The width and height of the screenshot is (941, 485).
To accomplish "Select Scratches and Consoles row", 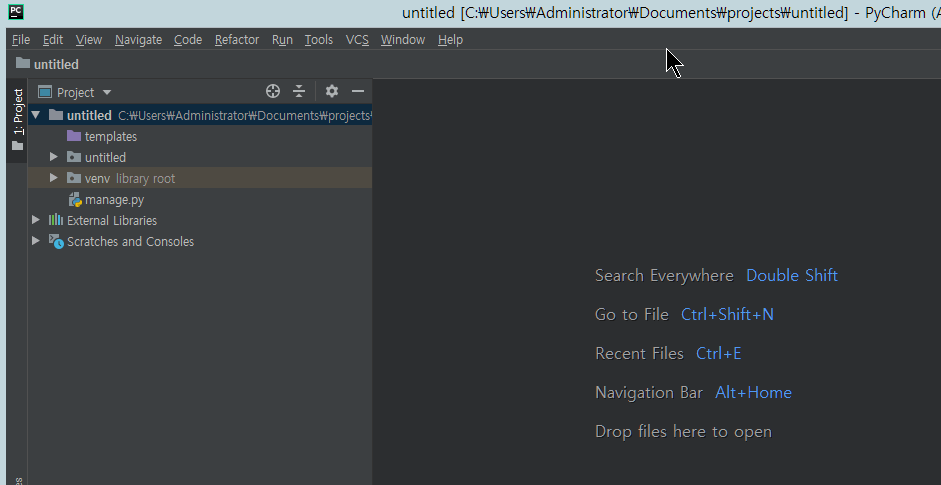I will [x=200, y=241].
